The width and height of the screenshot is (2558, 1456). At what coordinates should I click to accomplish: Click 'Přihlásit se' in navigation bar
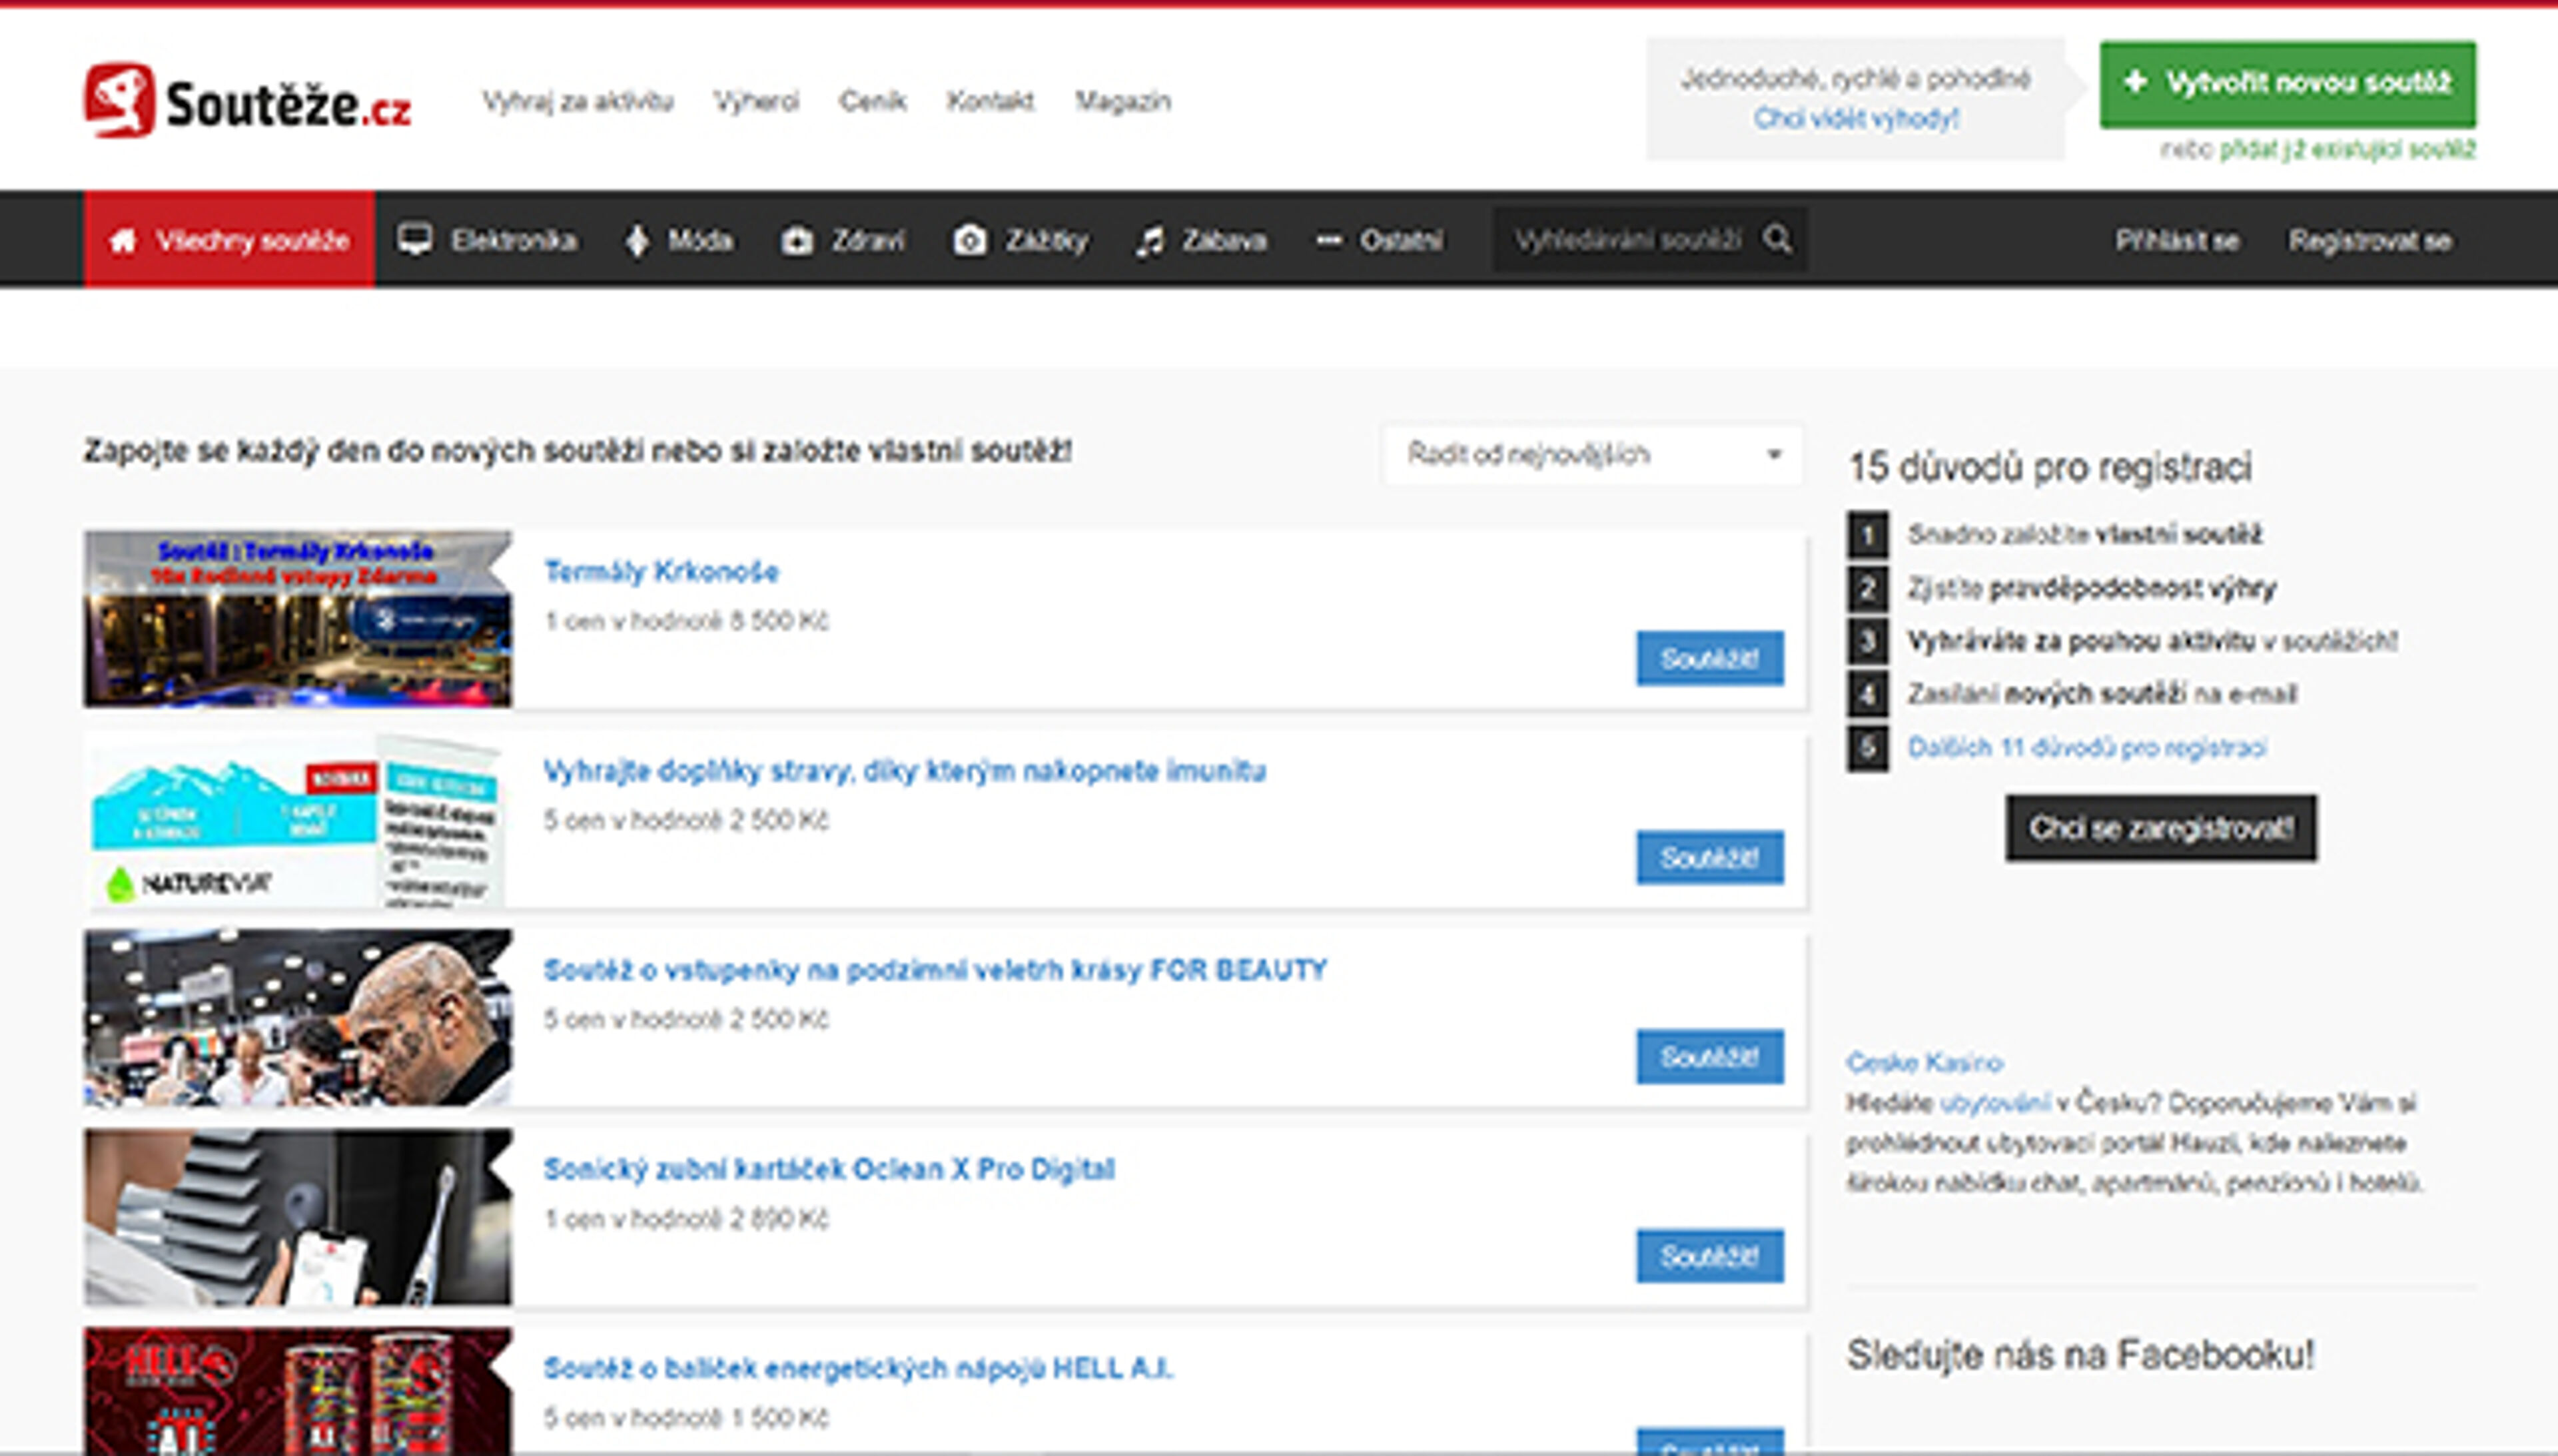2176,241
